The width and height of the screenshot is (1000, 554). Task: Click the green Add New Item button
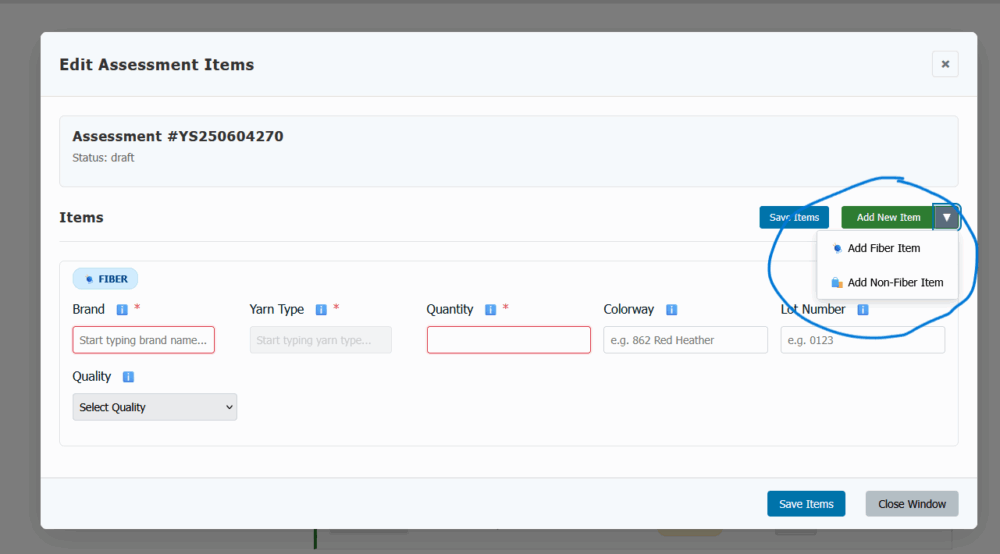887,217
